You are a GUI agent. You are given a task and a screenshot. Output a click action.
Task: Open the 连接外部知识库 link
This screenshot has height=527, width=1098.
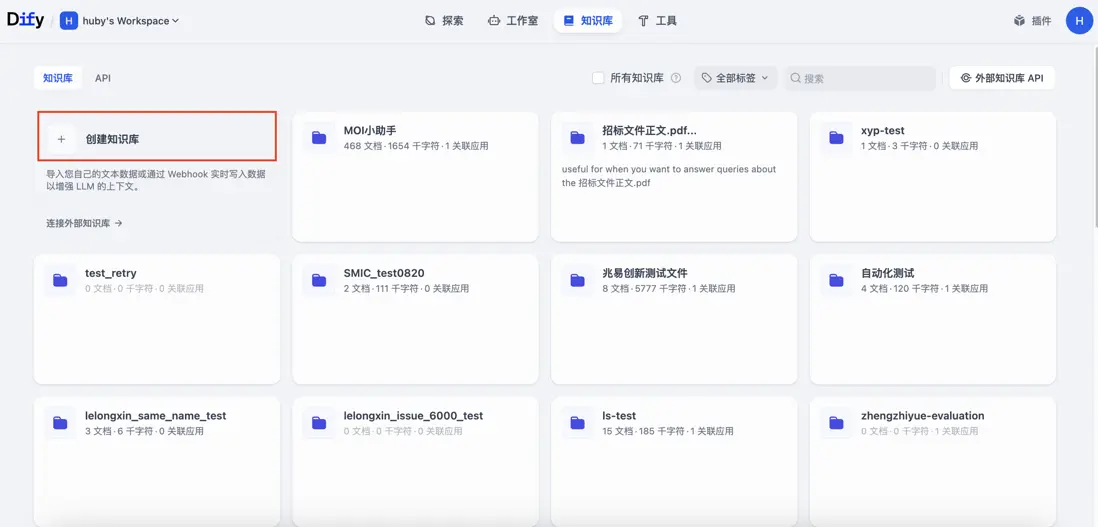(85, 223)
